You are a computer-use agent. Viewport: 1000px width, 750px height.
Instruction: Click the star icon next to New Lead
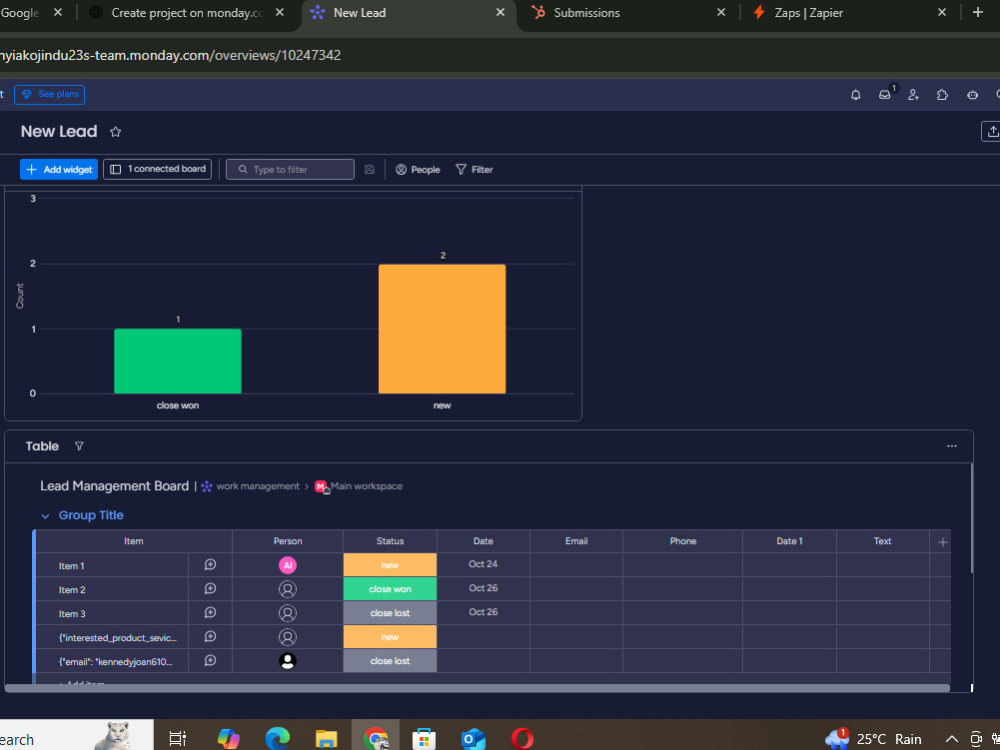115,132
